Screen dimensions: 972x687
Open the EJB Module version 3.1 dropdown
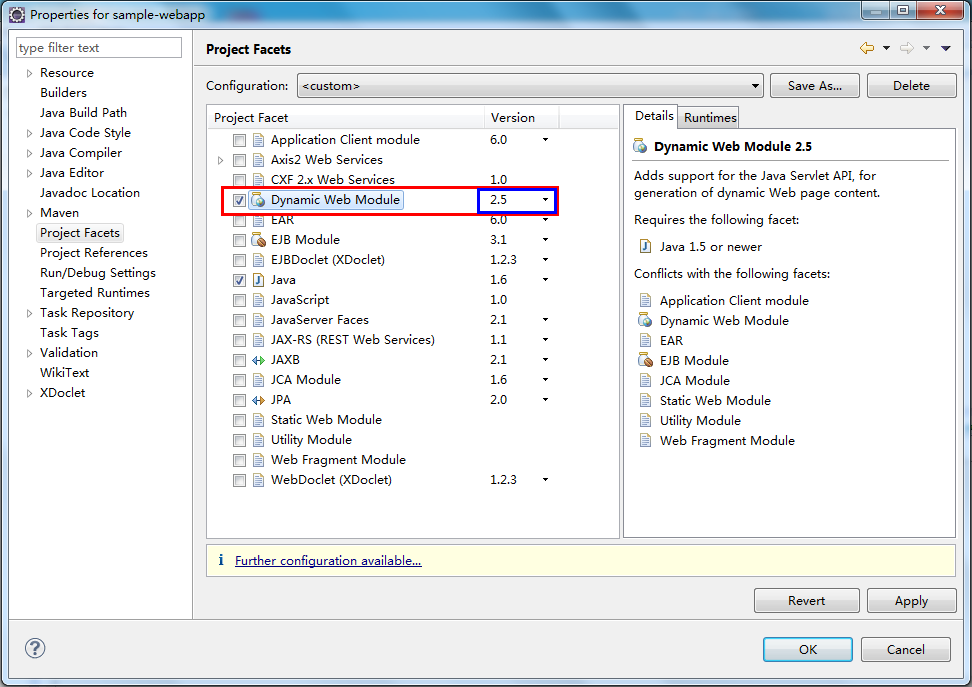545,239
